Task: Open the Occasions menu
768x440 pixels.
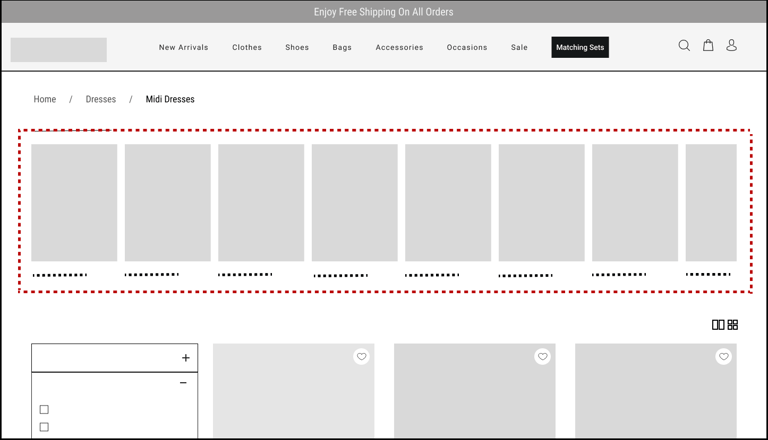Action: tap(467, 48)
